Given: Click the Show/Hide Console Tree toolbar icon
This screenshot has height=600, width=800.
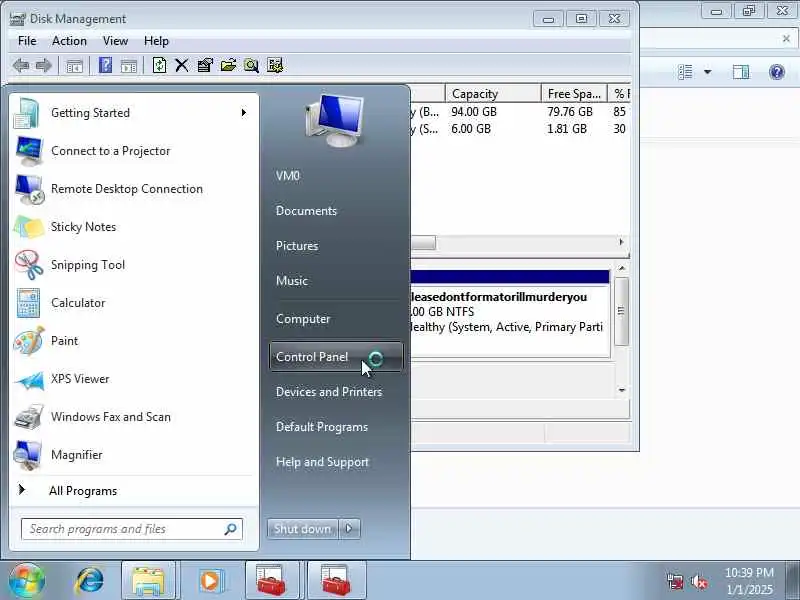Looking at the screenshot, I should [74, 66].
